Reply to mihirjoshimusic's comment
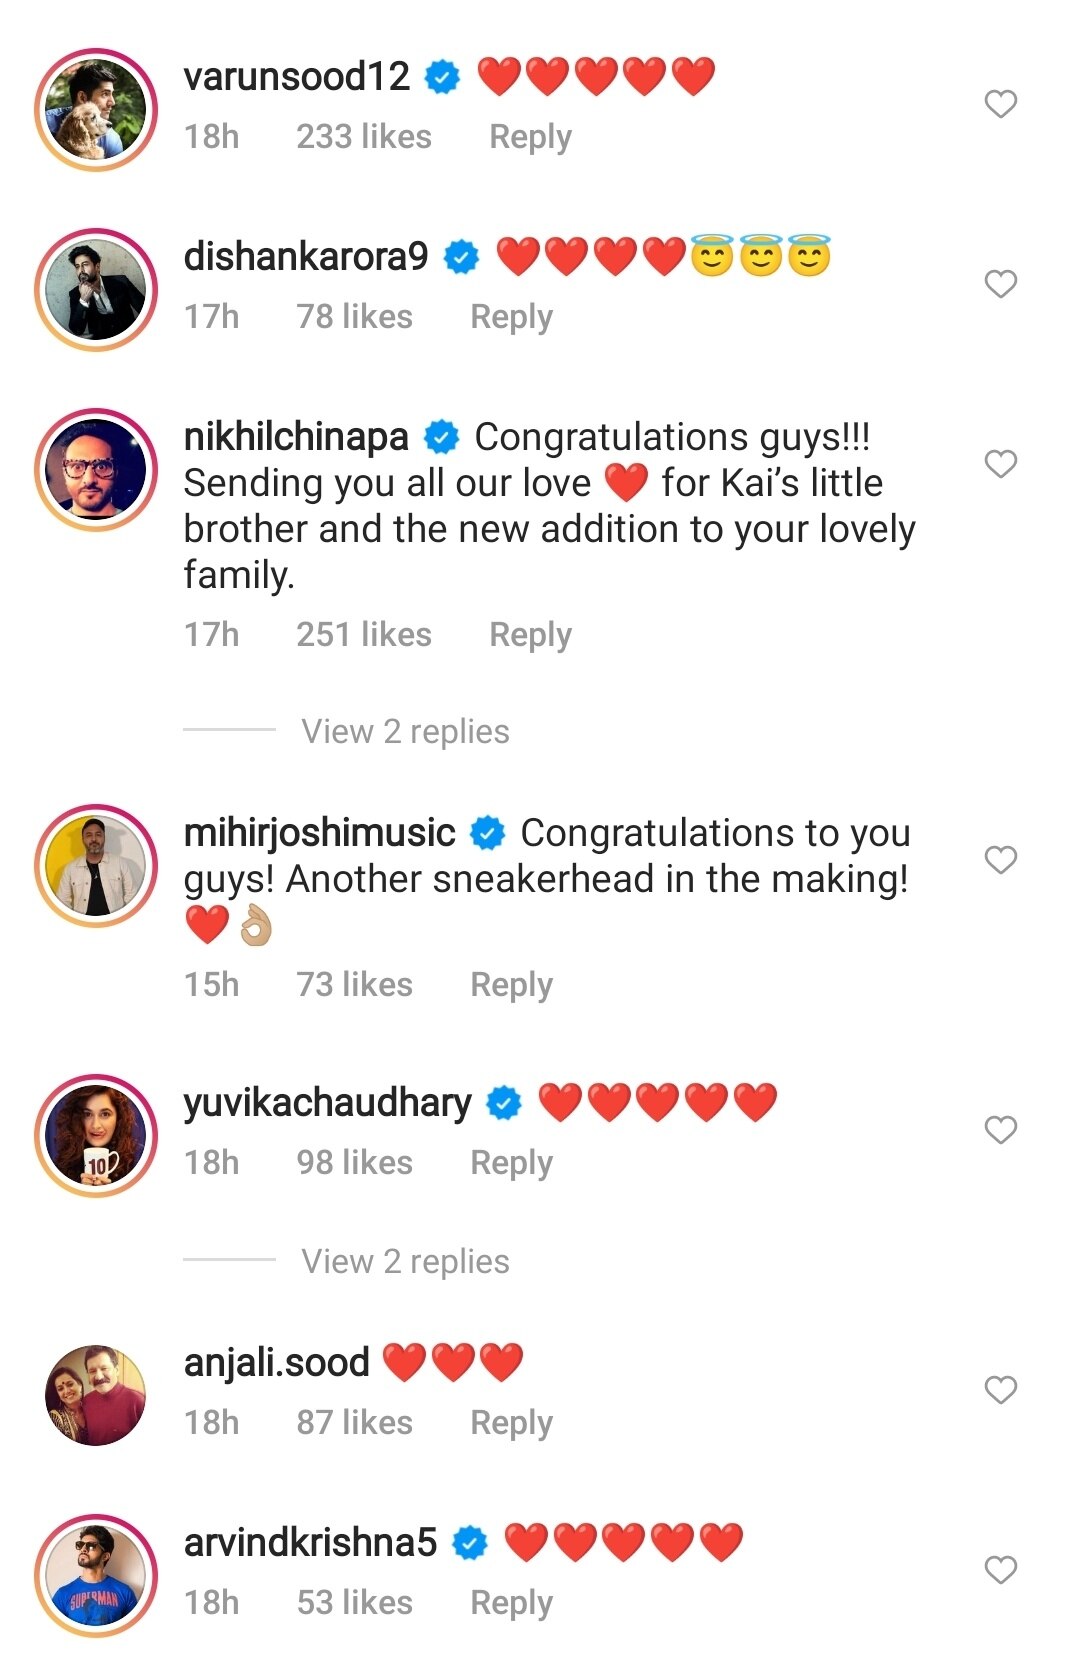This screenshot has height=1663, width=1080. click(x=511, y=985)
